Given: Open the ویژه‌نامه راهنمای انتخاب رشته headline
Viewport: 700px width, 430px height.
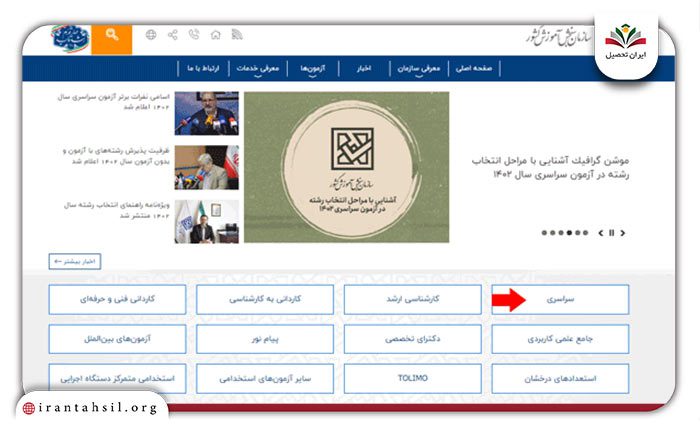Looking at the screenshot, I should click(117, 210).
